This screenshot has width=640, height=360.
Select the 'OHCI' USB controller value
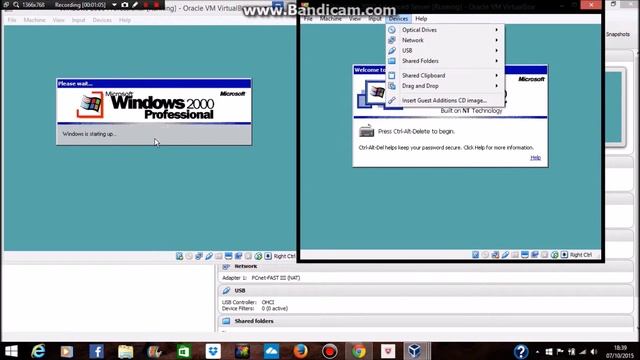pyautogui.click(x=268, y=302)
